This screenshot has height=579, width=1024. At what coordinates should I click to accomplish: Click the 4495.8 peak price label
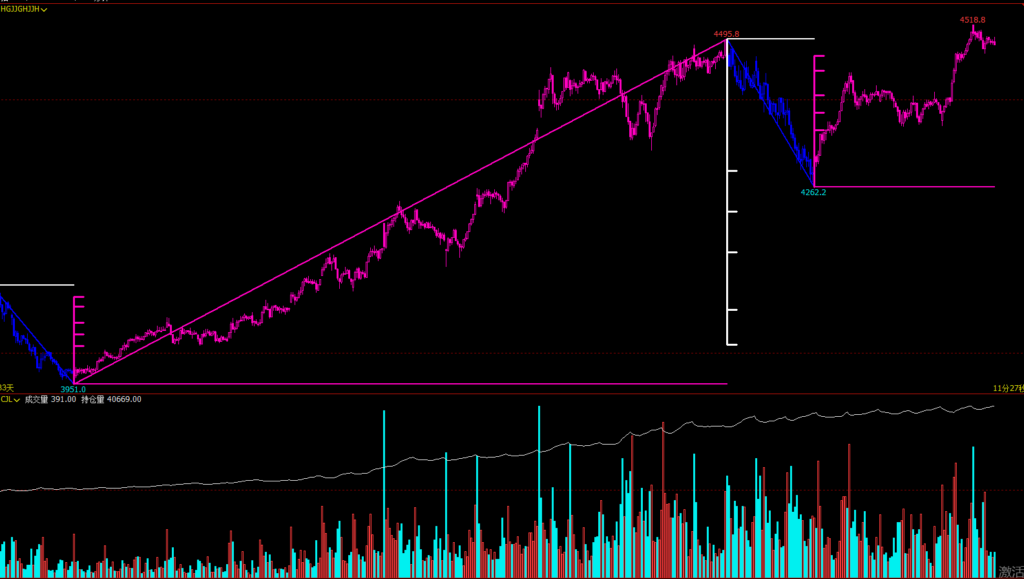726,34
